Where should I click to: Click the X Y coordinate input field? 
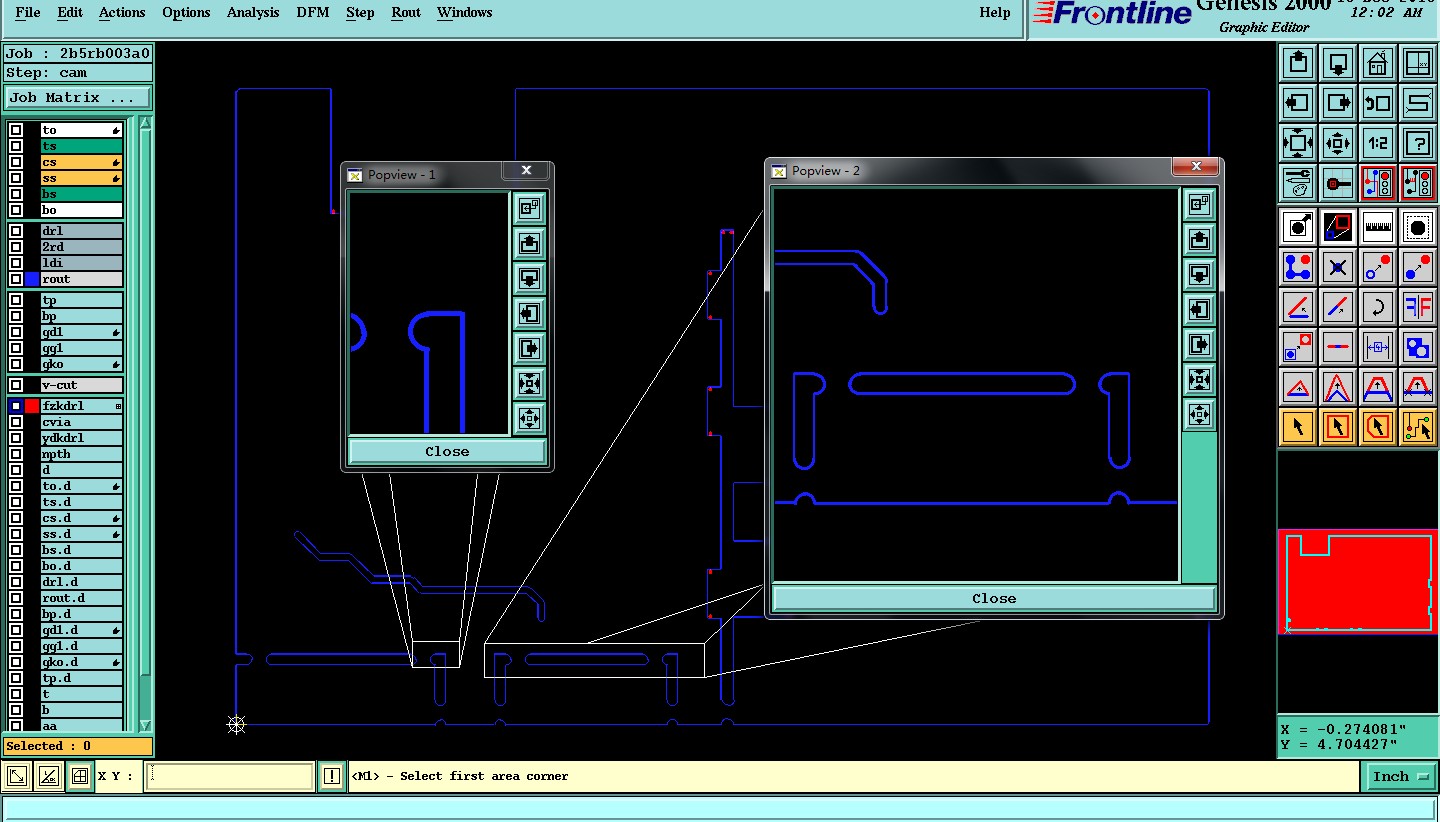click(x=230, y=776)
